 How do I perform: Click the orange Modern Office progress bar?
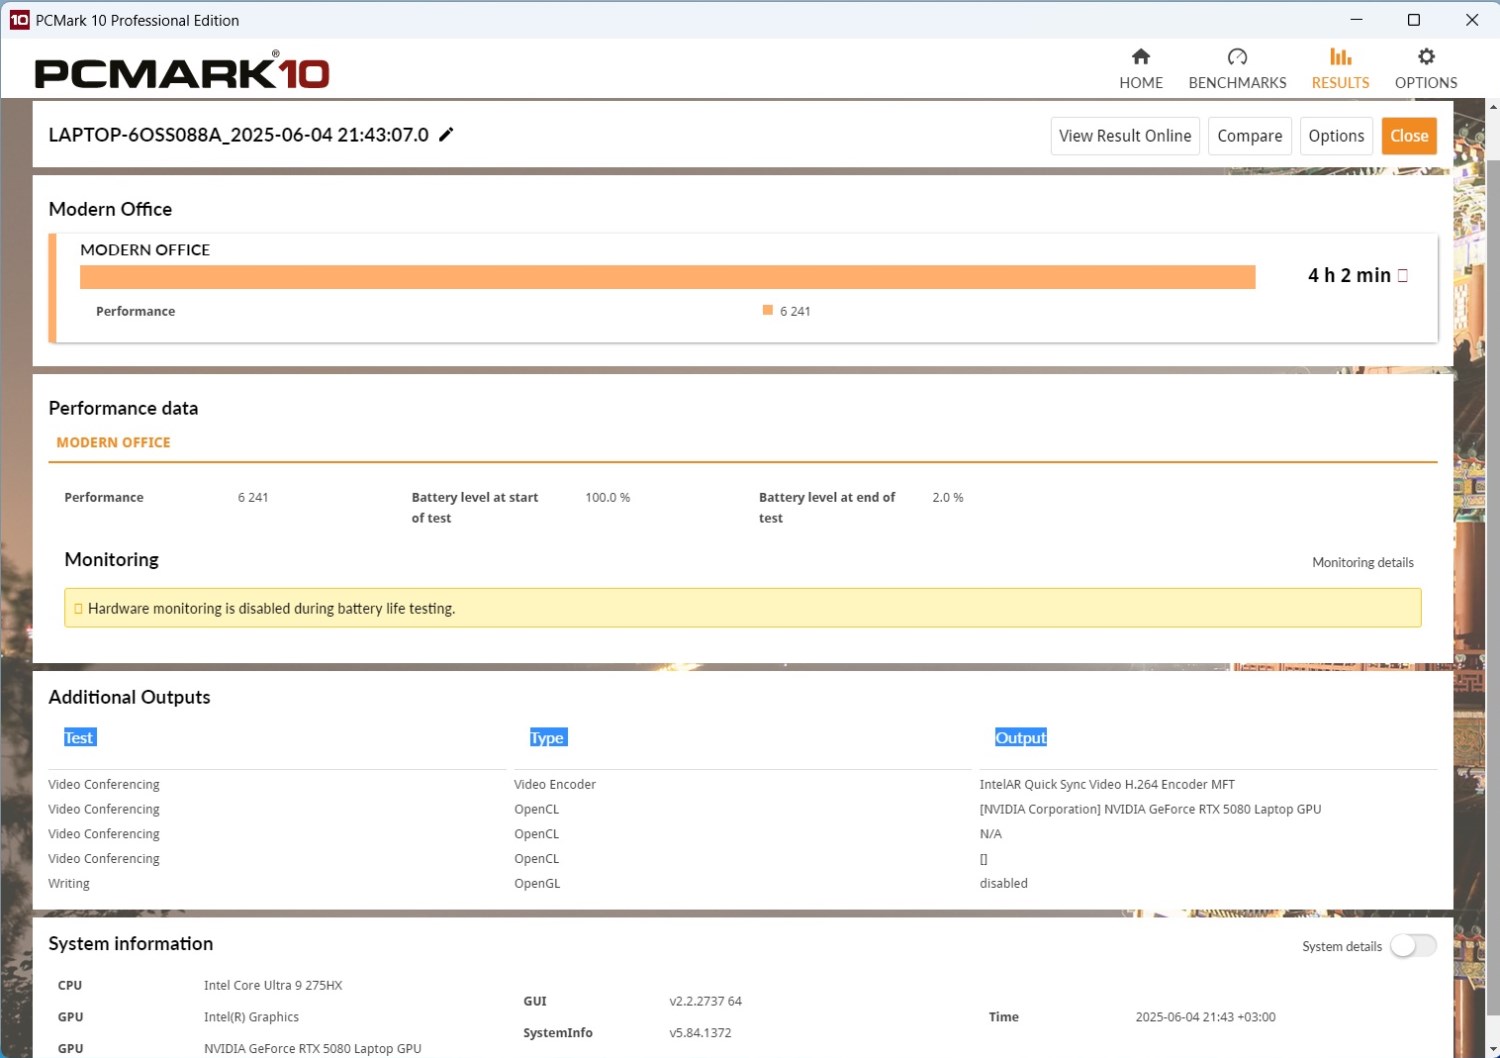pyautogui.click(x=667, y=277)
